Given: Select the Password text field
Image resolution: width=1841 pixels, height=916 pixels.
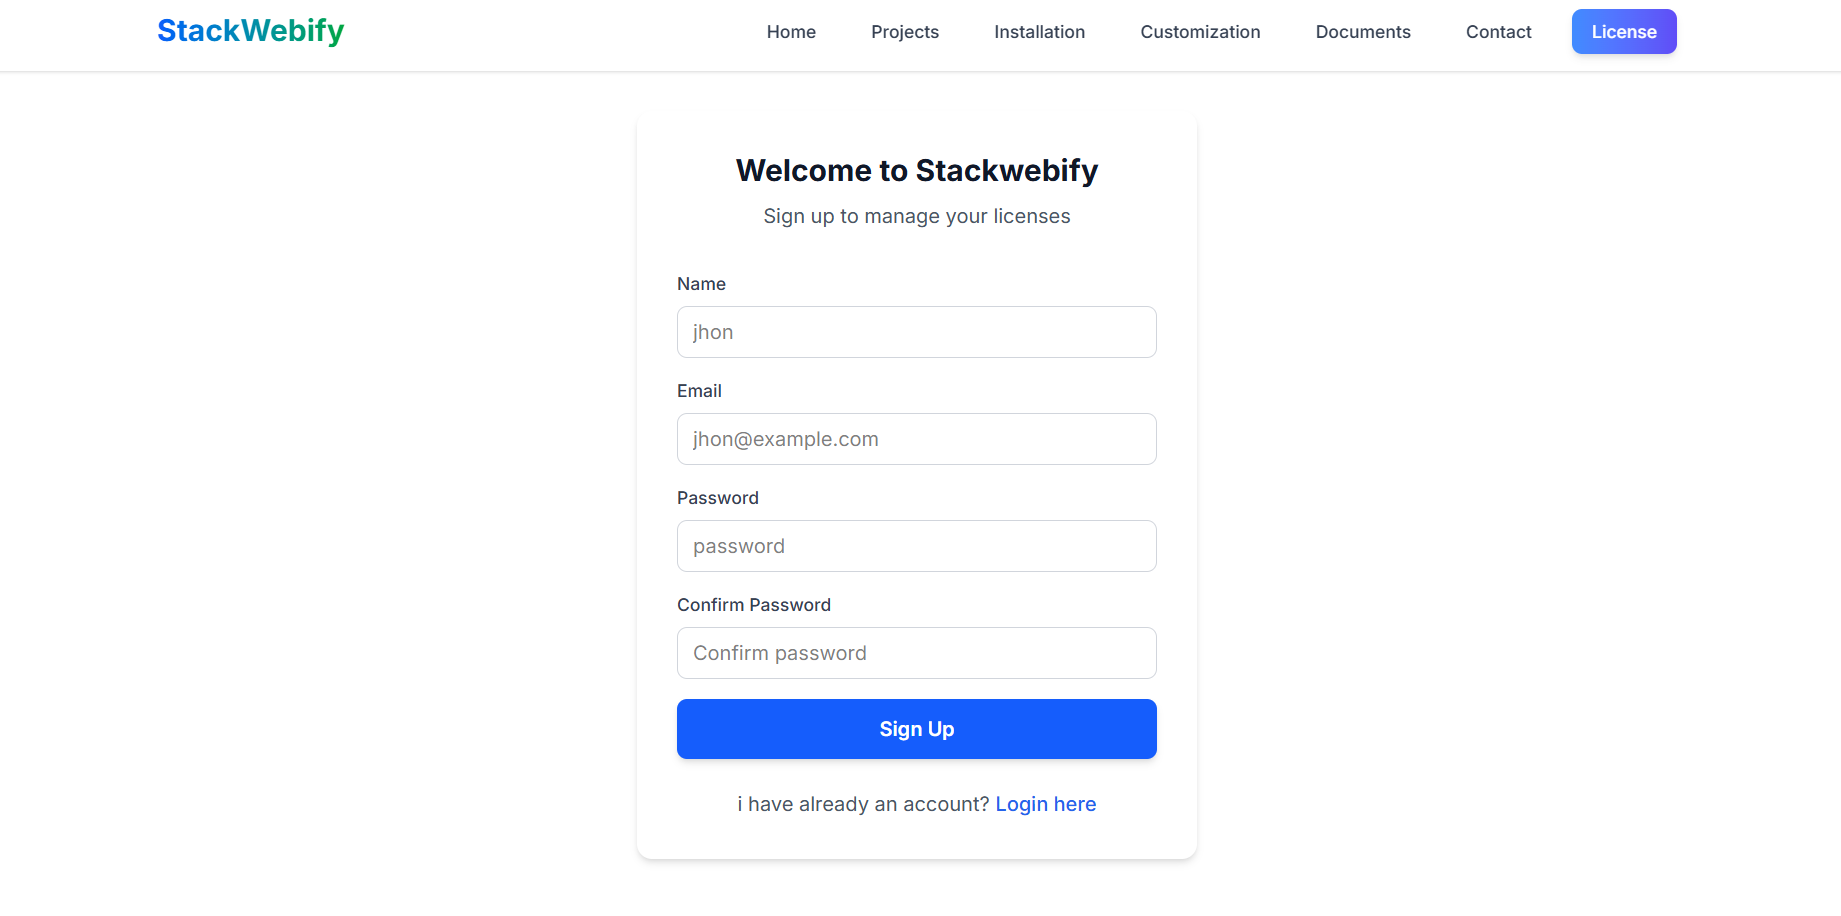Looking at the screenshot, I should [x=916, y=546].
